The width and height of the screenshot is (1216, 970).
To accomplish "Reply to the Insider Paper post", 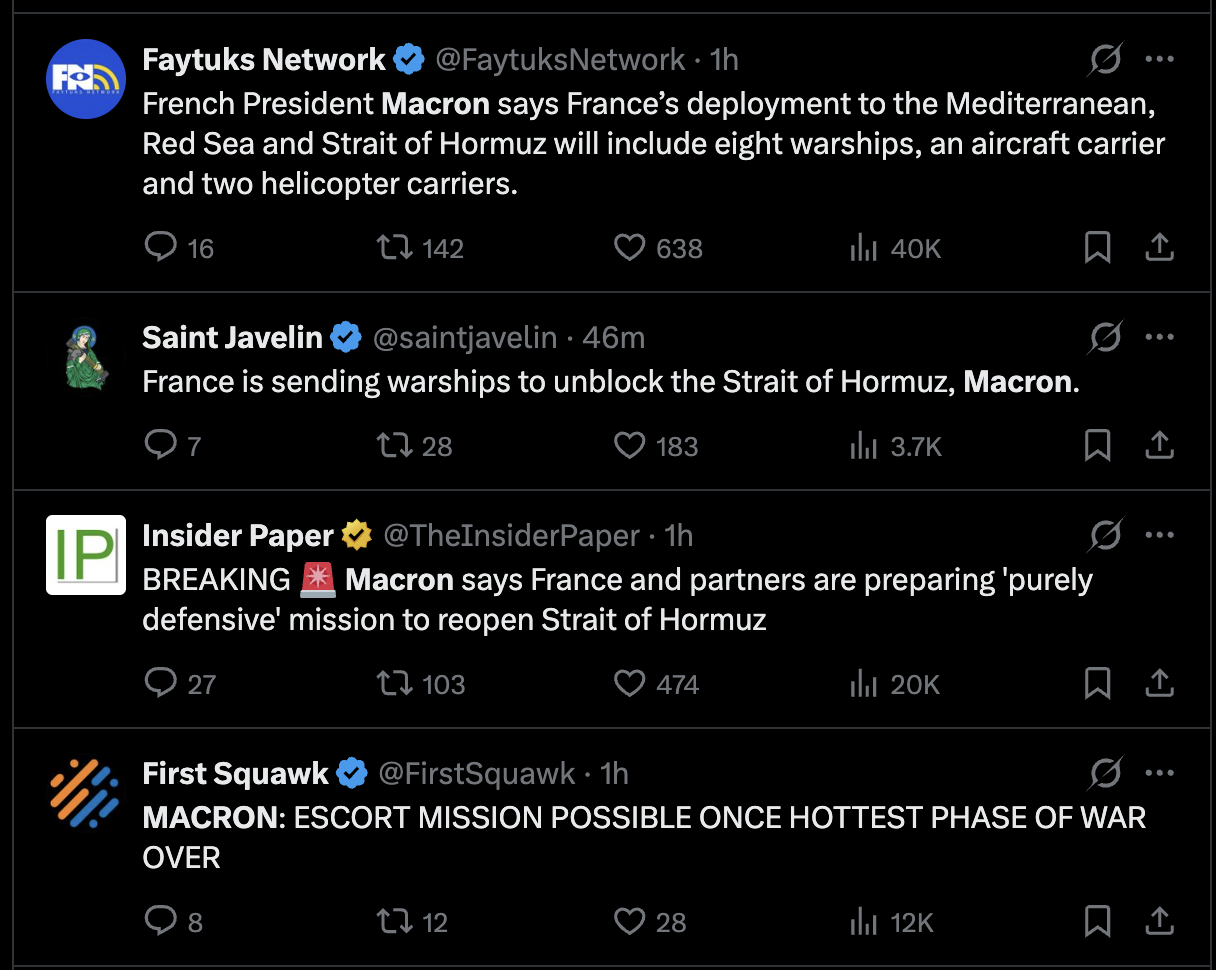I will [161, 684].
